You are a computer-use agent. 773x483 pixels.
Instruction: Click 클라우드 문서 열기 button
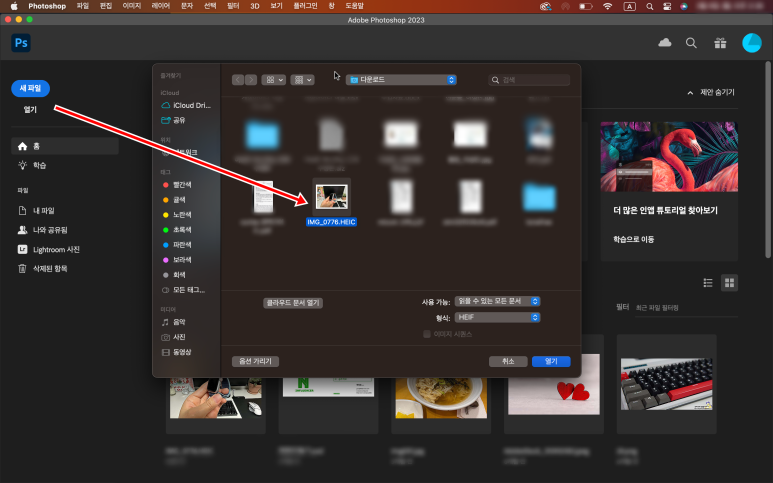pos(293,303)
